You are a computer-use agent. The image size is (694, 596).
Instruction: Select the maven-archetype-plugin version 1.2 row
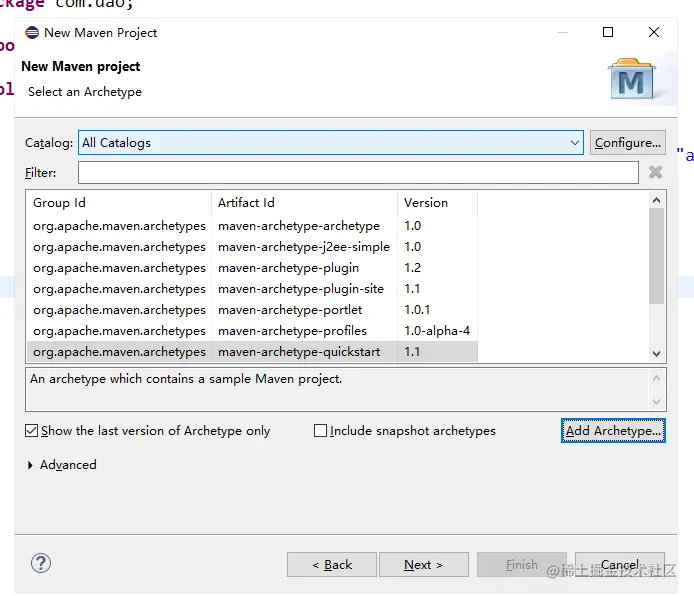(252, 268)
